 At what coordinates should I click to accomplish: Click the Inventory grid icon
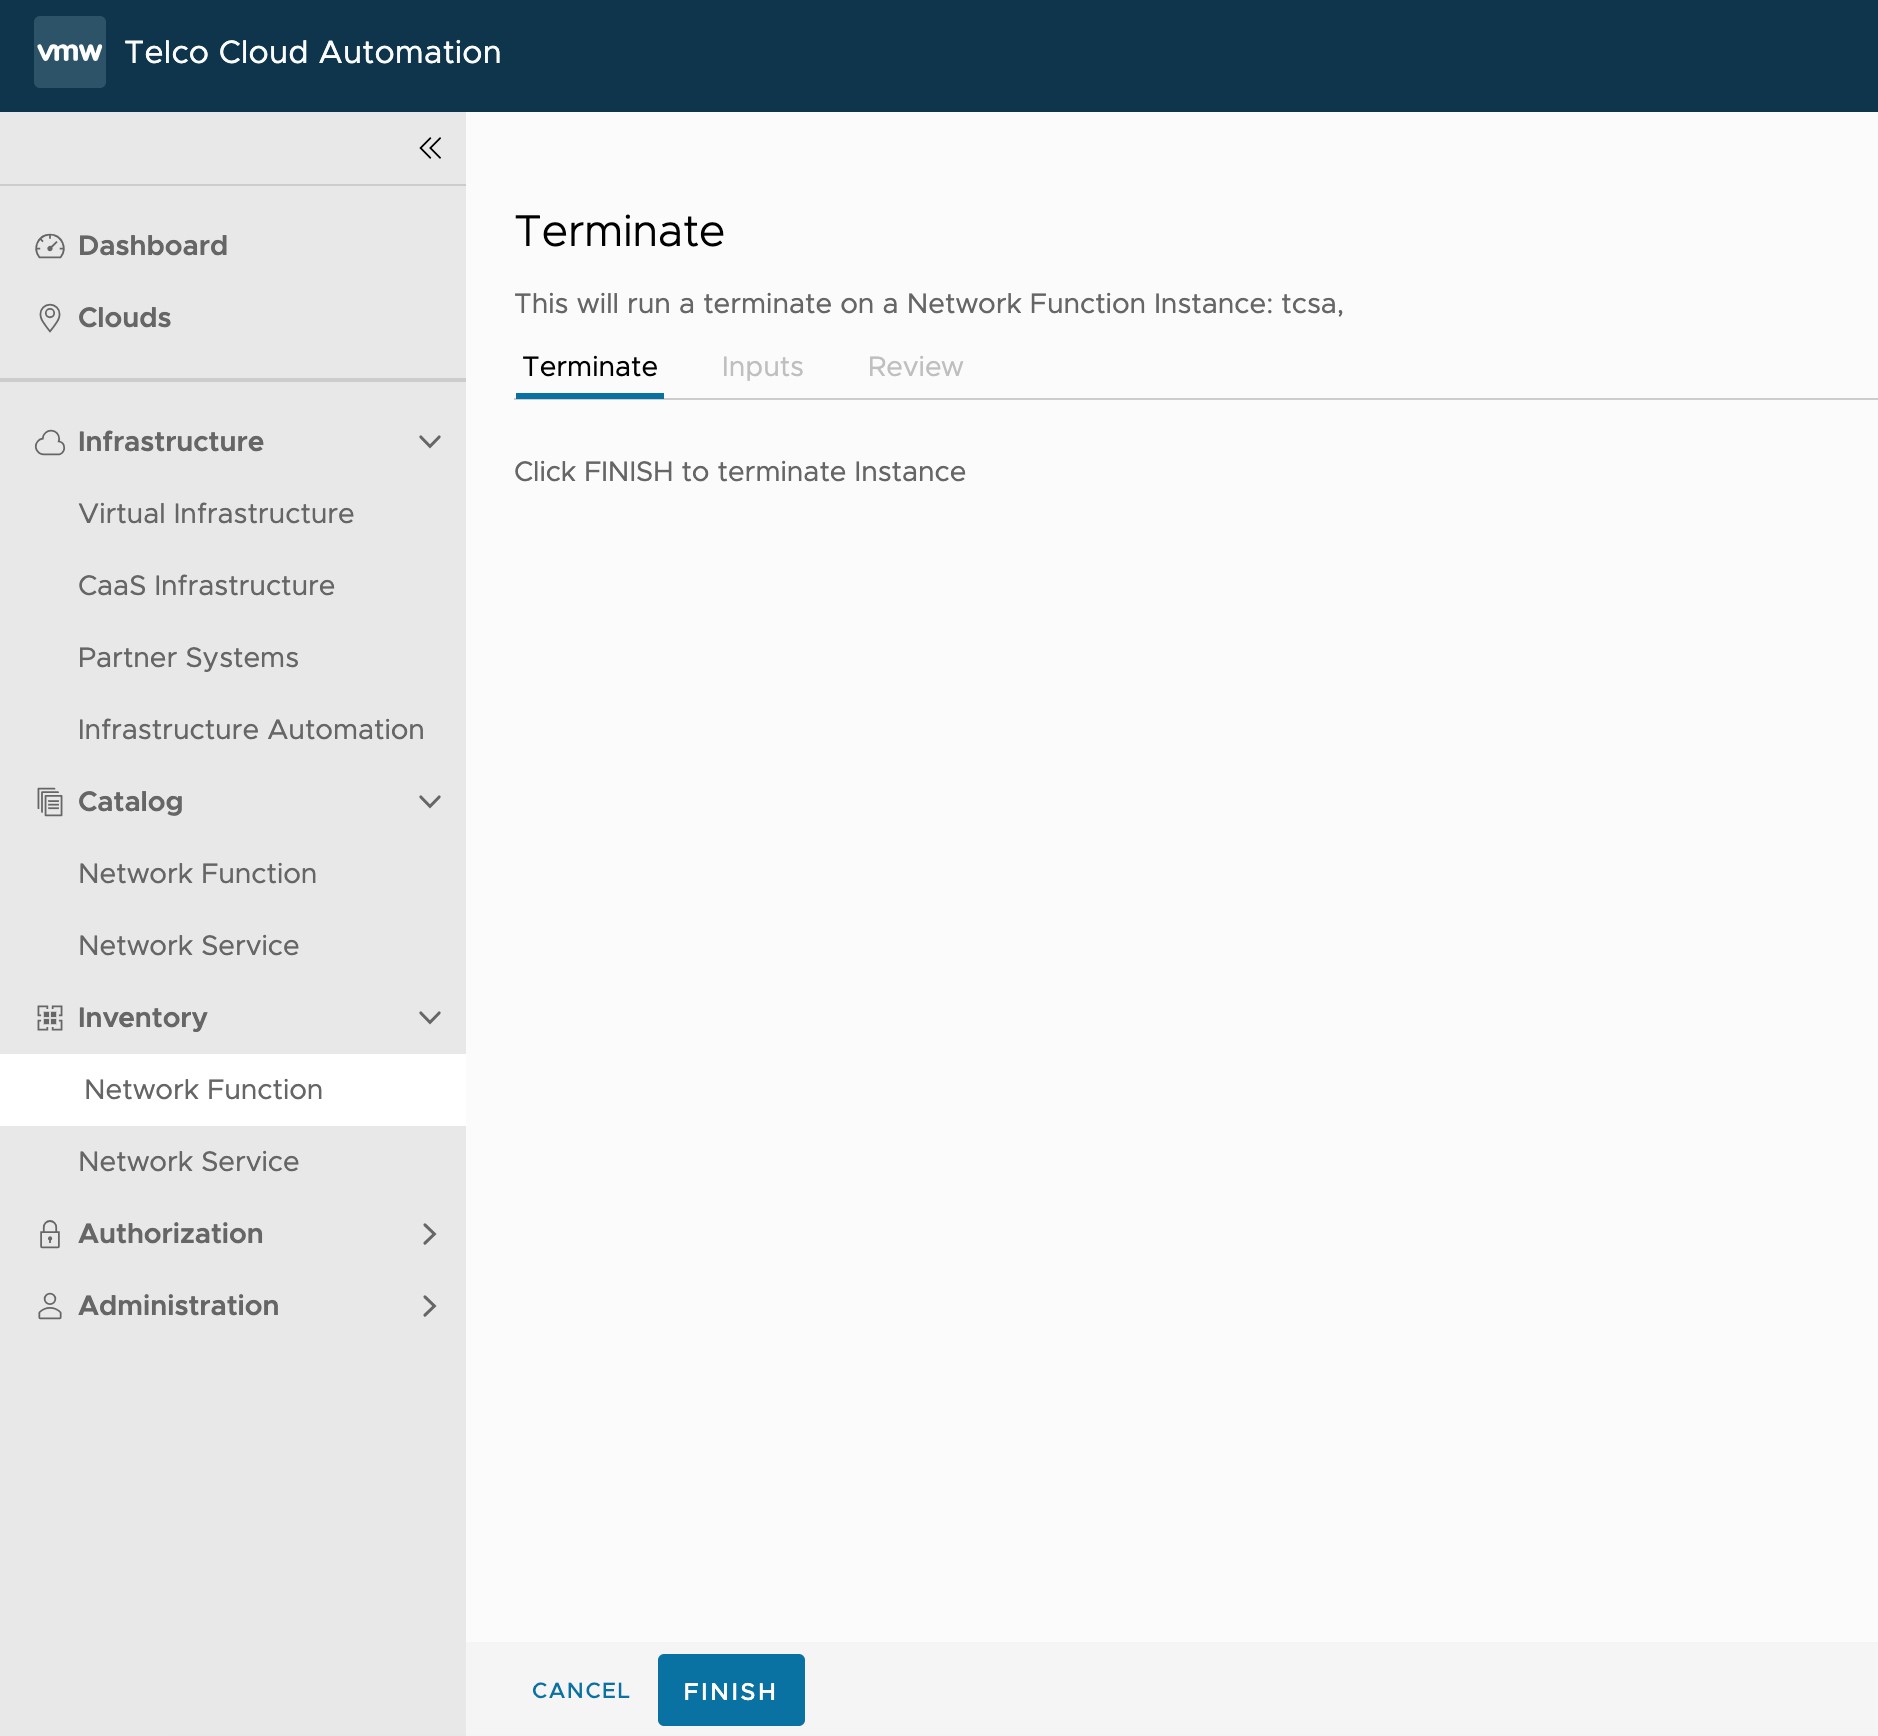pos(50,1018)
